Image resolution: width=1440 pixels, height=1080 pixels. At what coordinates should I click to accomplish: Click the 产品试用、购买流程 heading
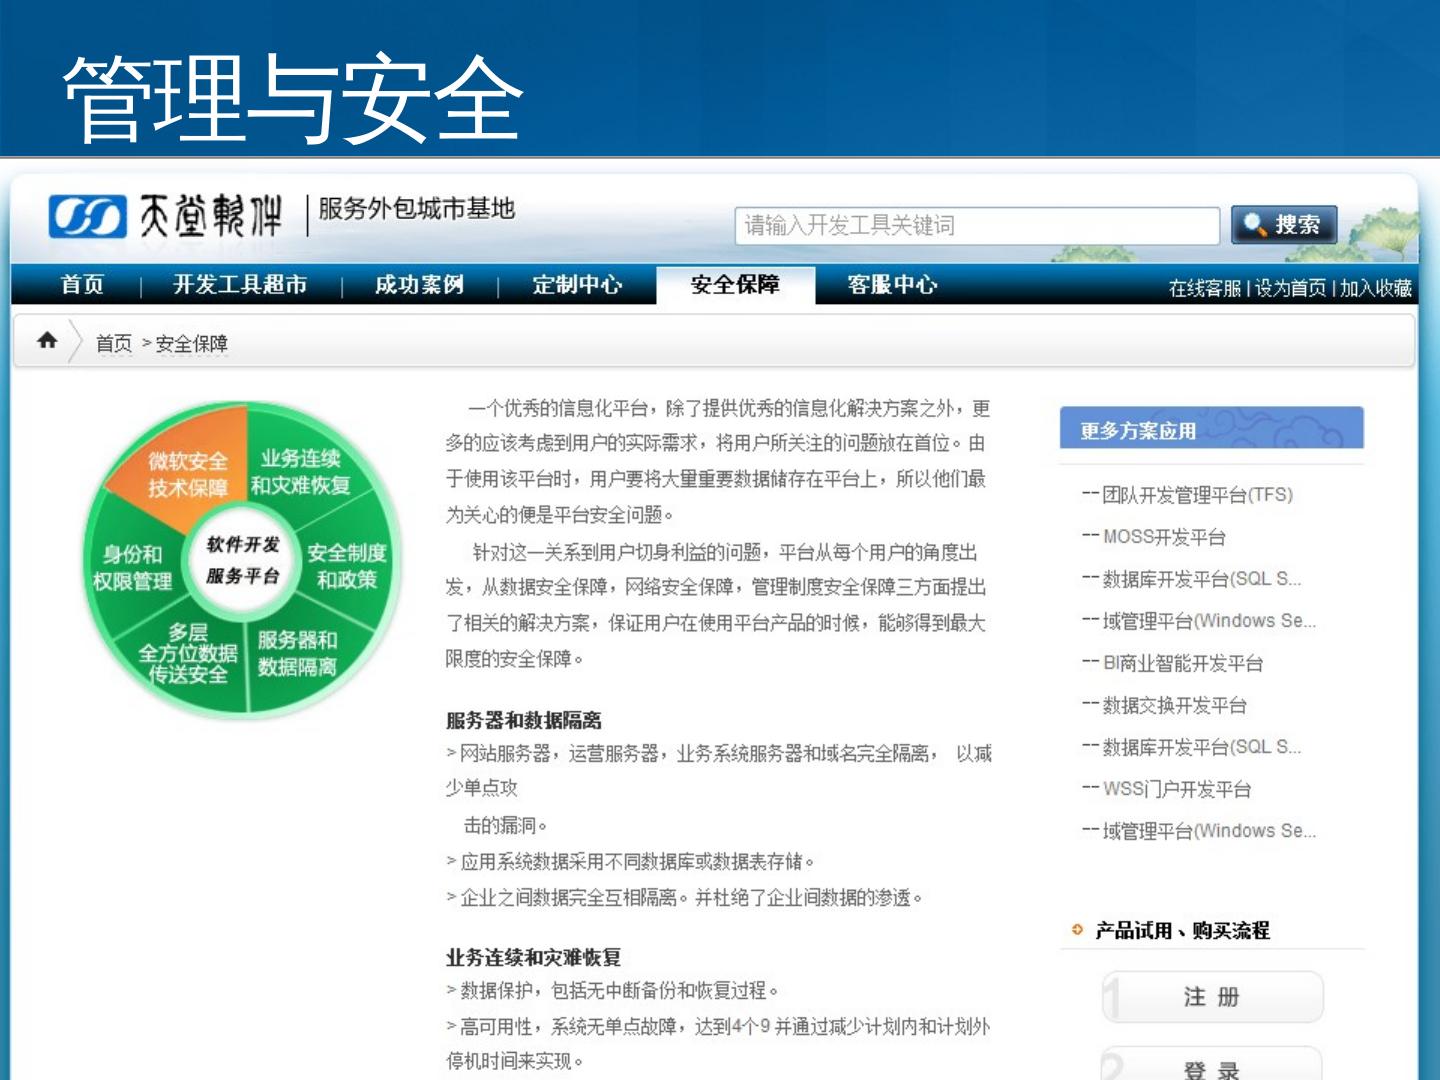pos(1182,931)
